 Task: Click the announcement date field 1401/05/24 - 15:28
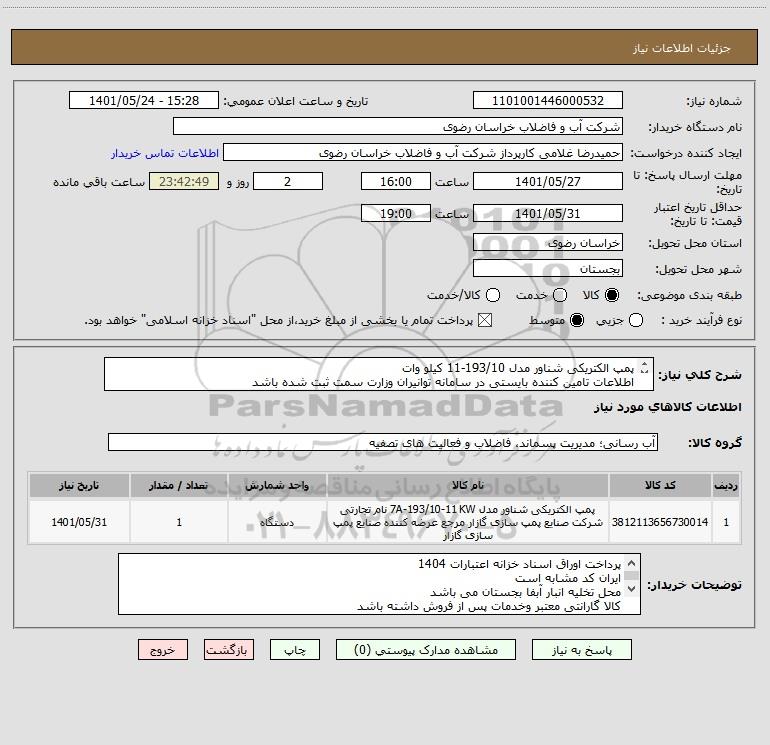click(x=144, y=101)
